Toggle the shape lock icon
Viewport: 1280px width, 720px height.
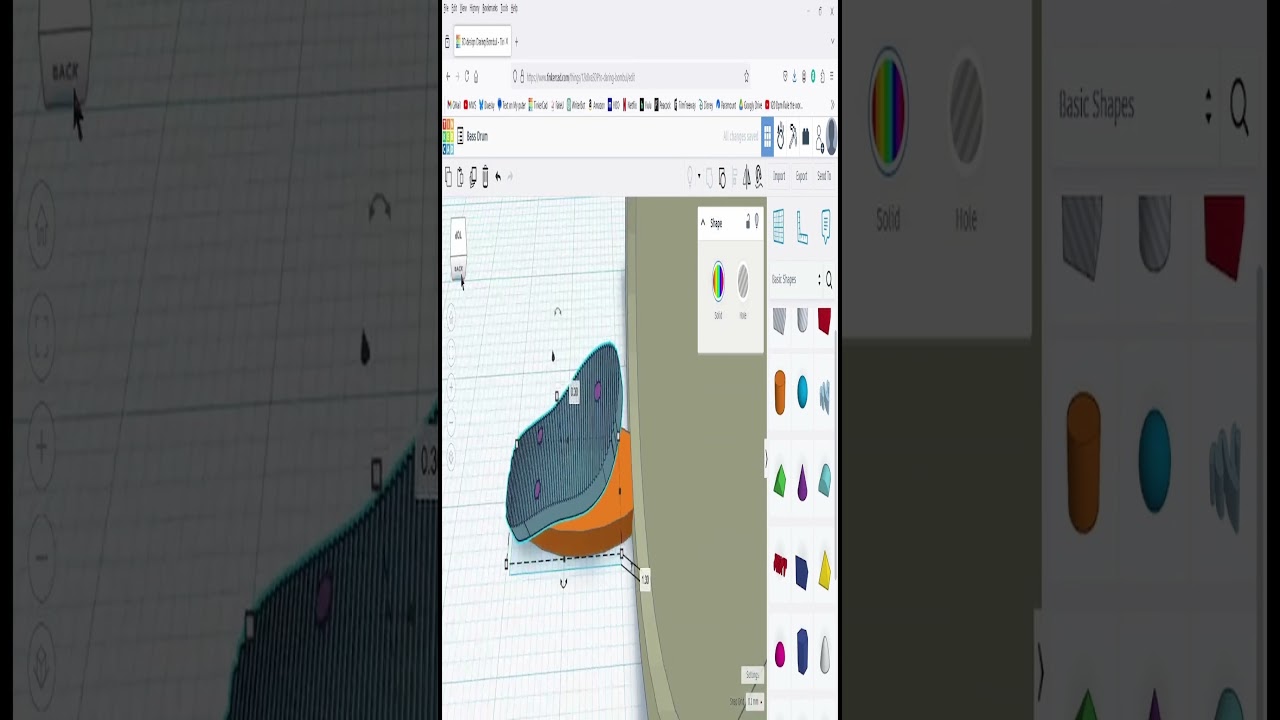747,223
